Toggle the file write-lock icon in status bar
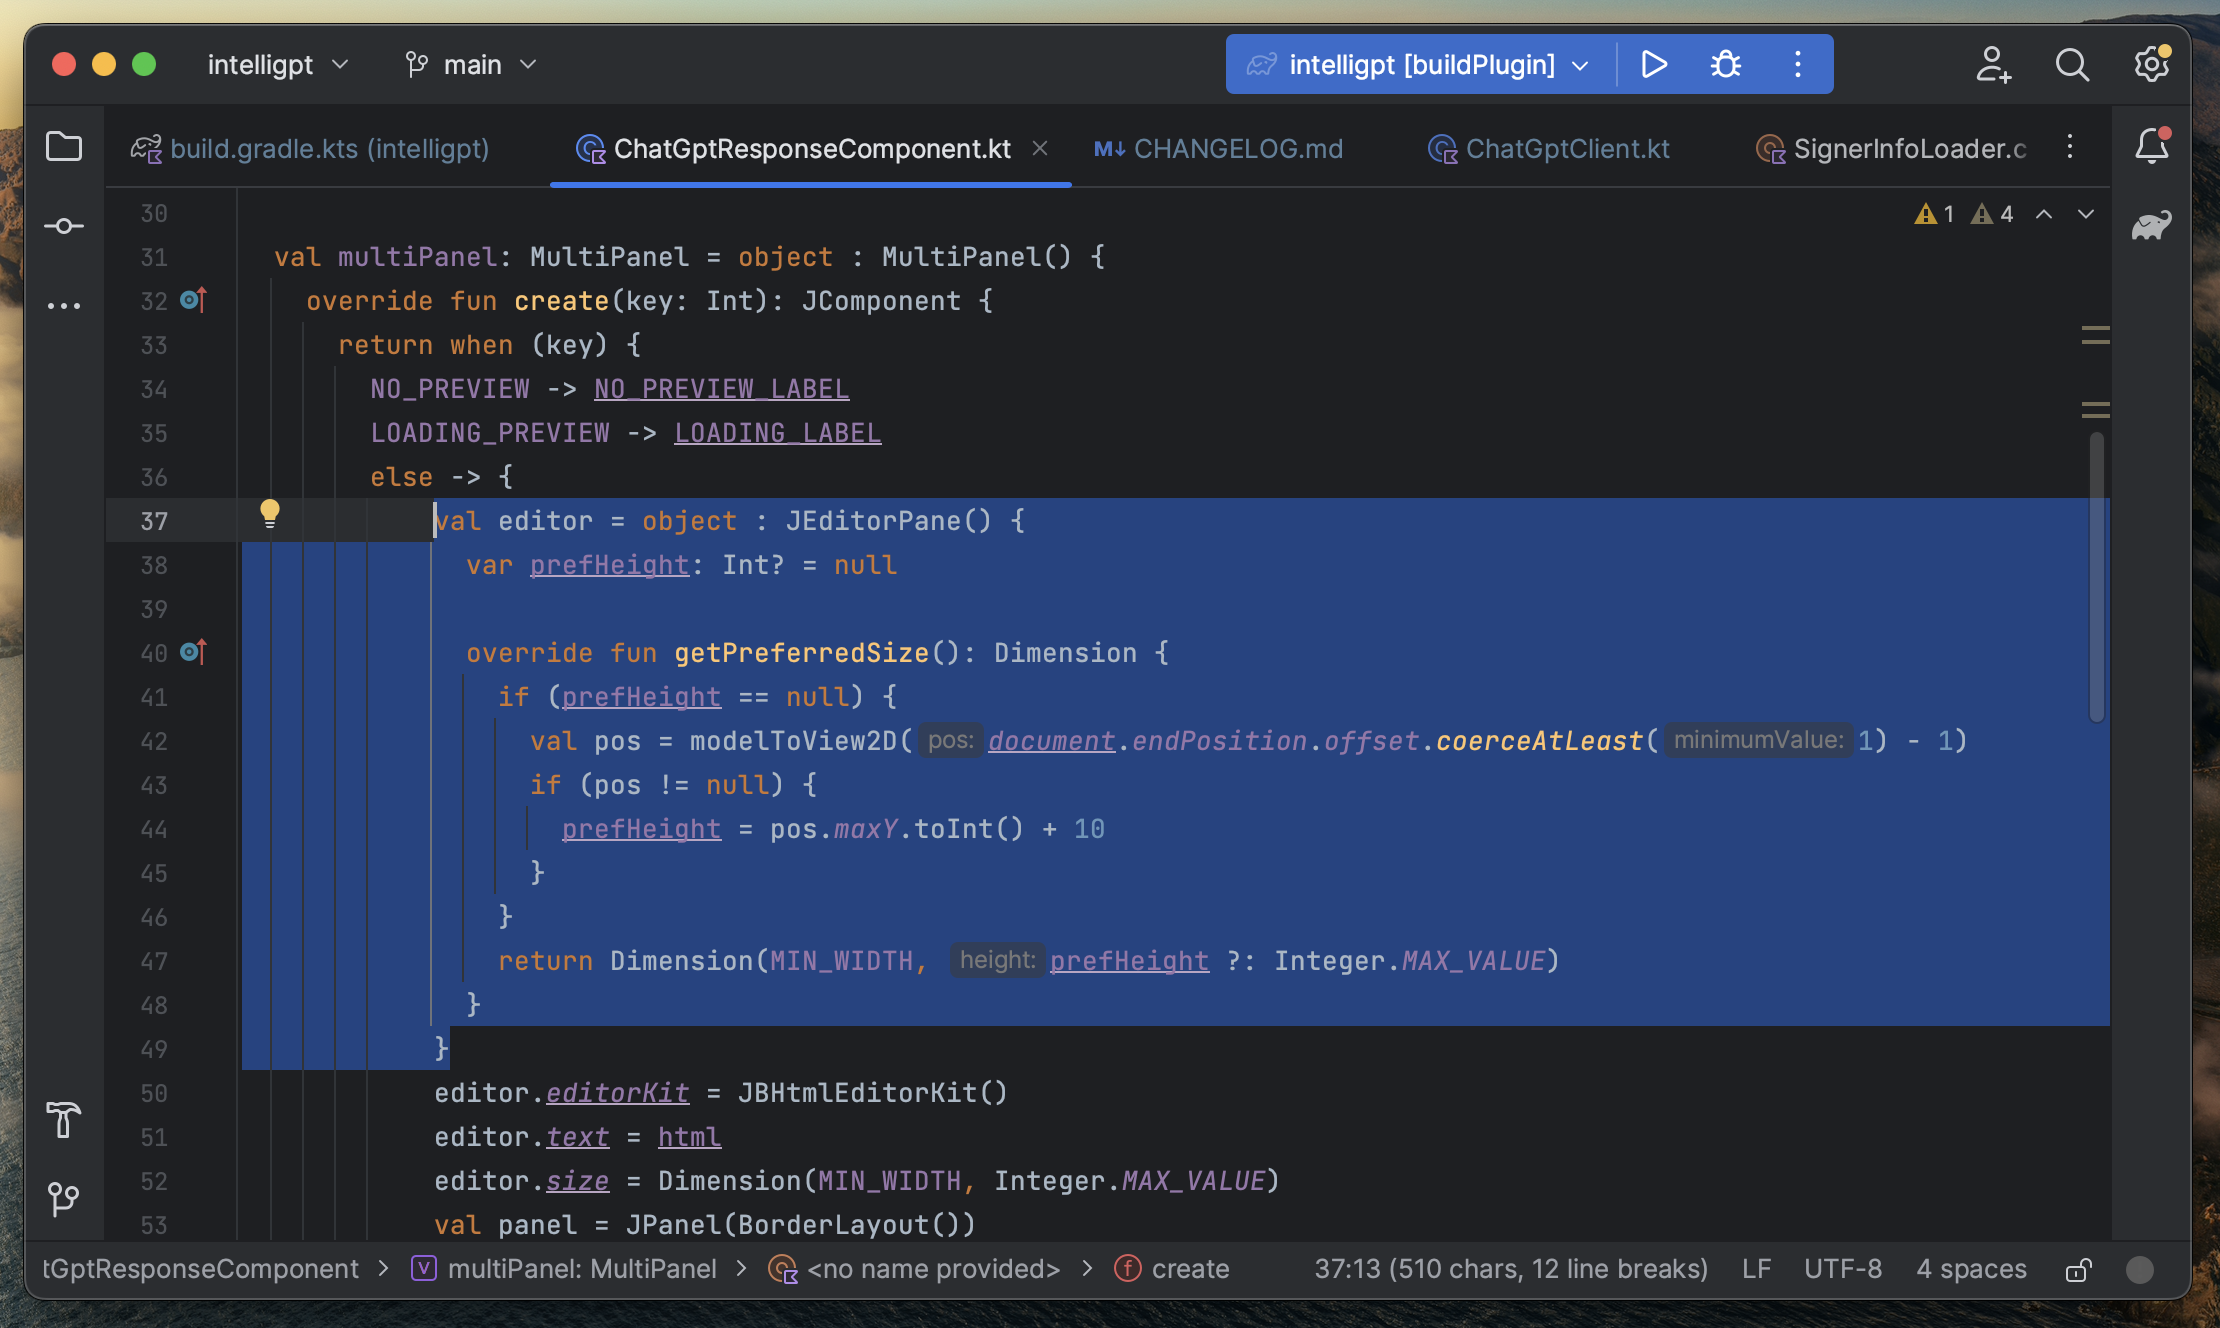The image size is (2220, 1328). click(x=2078, y=1269)
